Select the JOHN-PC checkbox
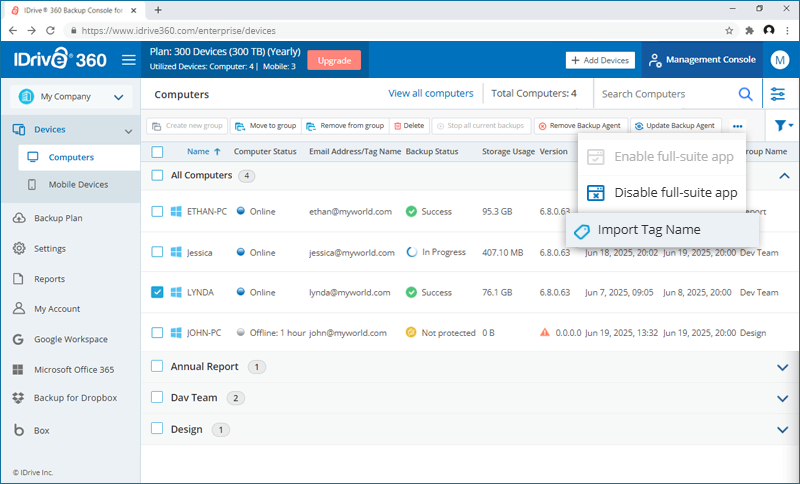 tap(157, 333)
